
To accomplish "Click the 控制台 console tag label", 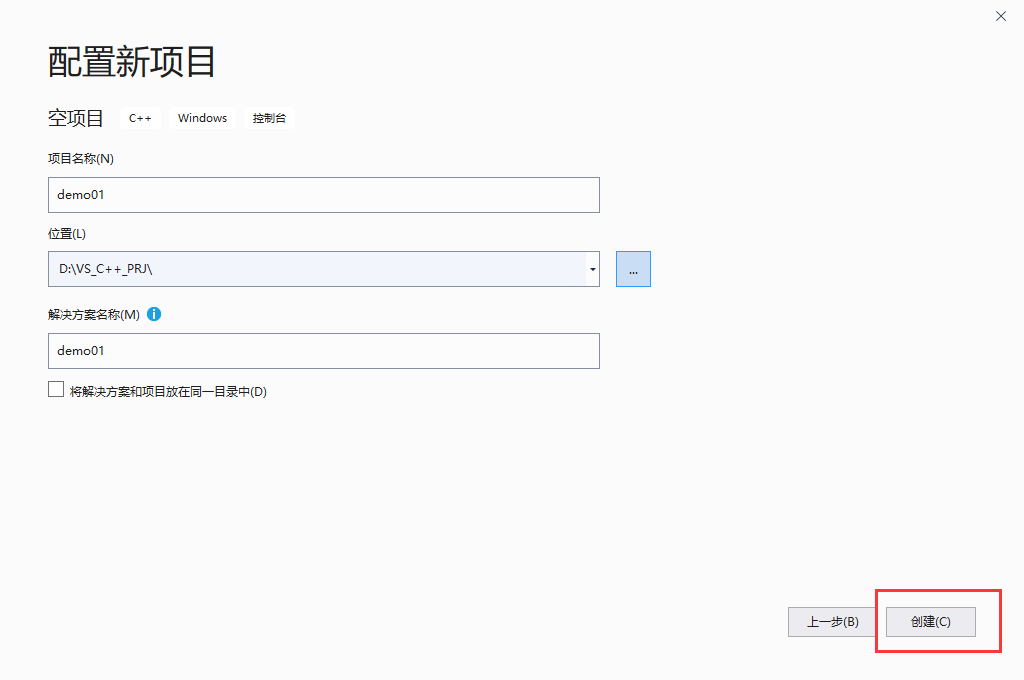I will coord(269,118).
